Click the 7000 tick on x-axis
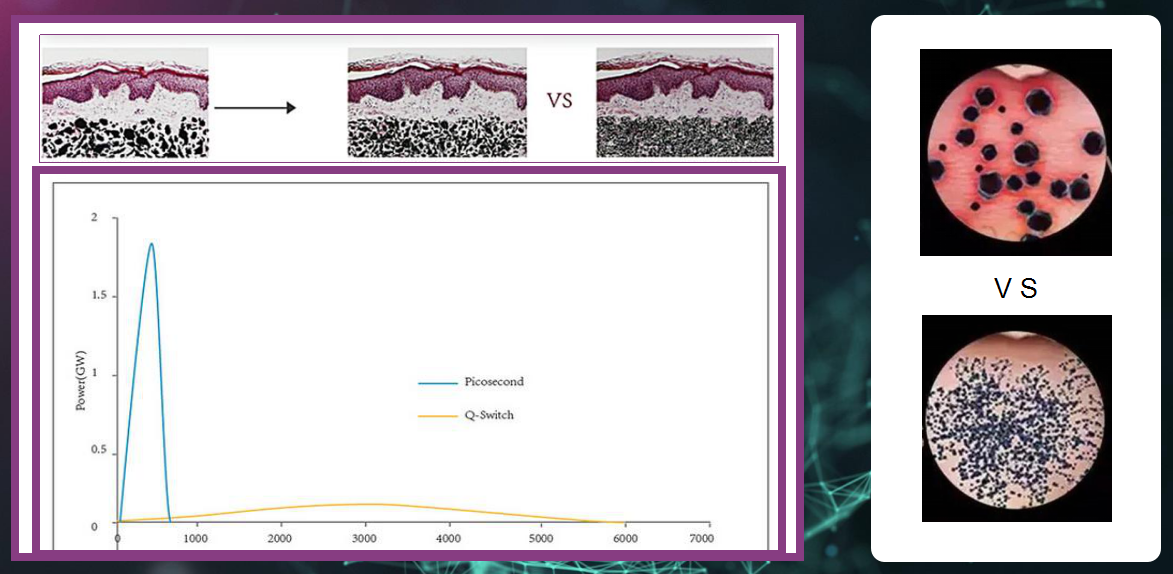1173x574 pixels. click(x=700, y=538)
